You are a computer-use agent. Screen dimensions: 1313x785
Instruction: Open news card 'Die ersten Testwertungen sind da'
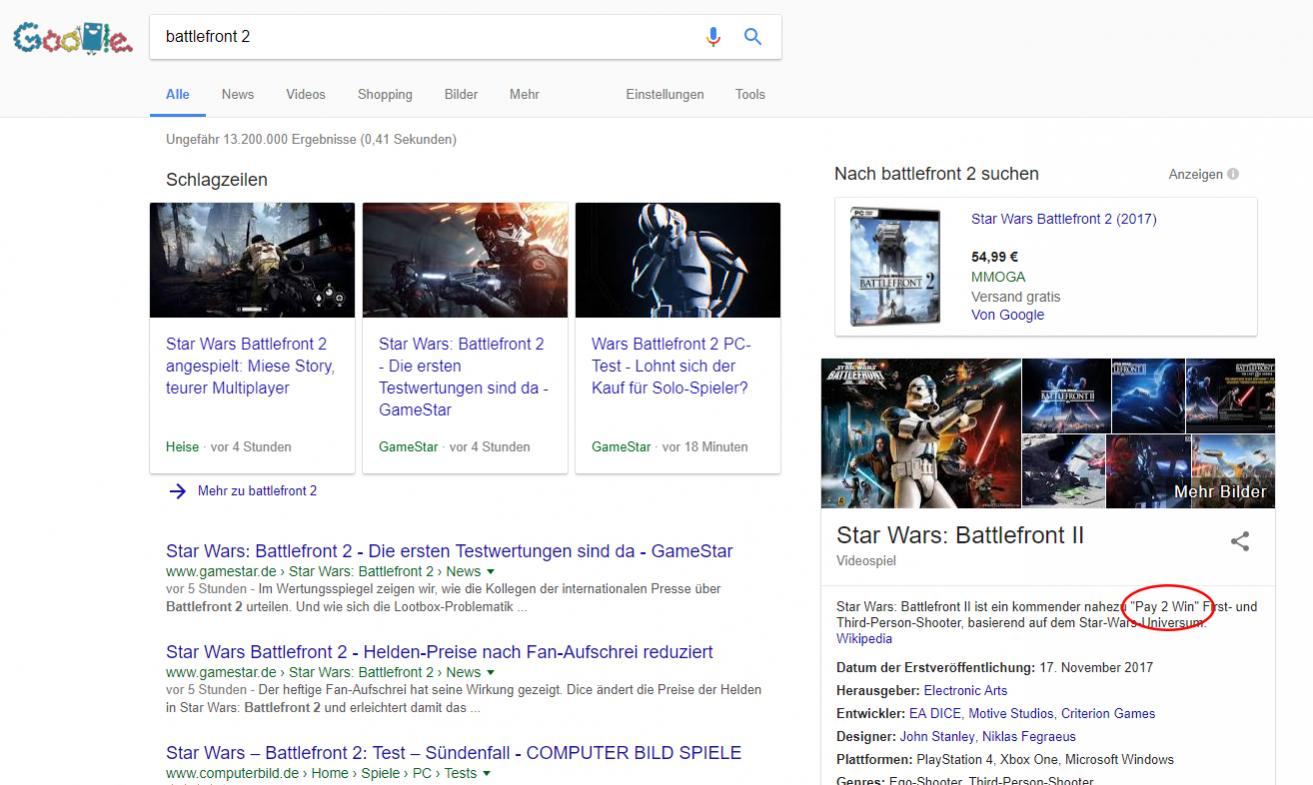[463, 377]
